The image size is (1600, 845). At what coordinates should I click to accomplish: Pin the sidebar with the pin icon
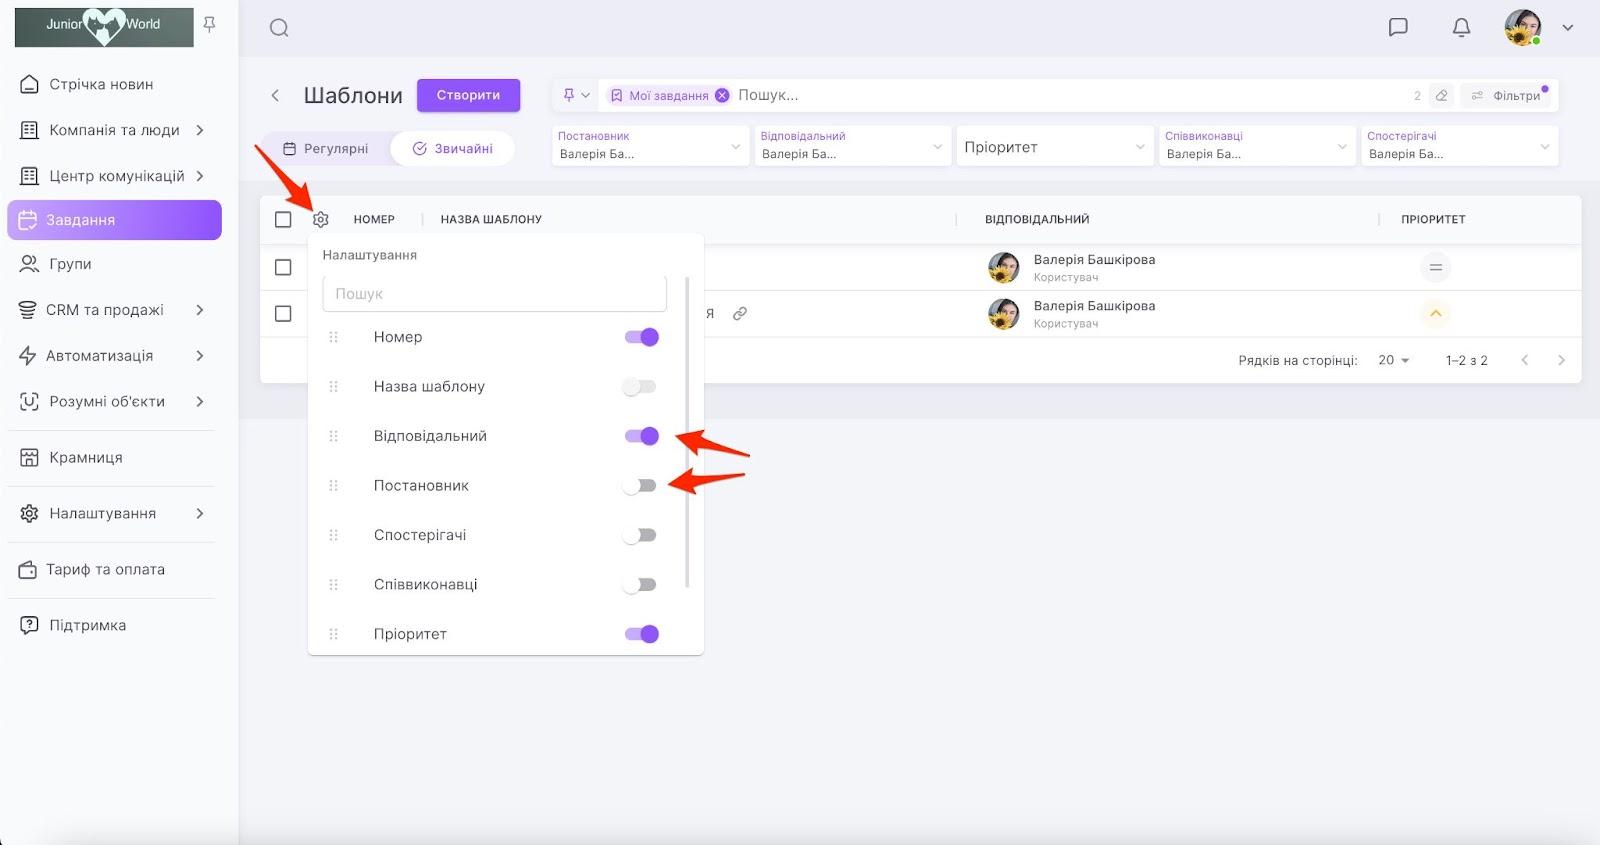click(209, 24)
